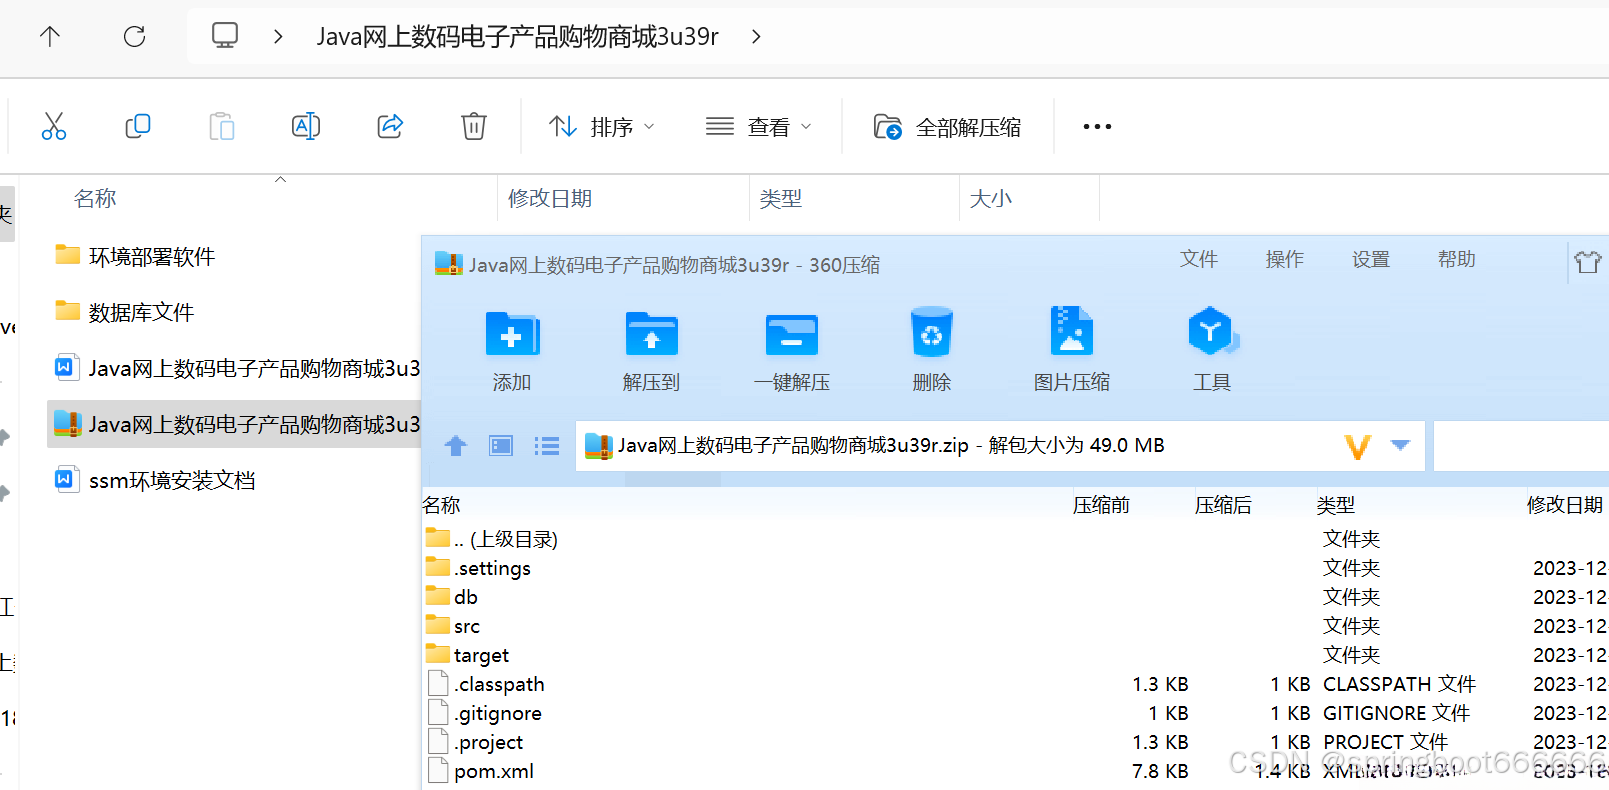
Task: Click the orange V icon in path bar
Action: (x=1357, y=446)
